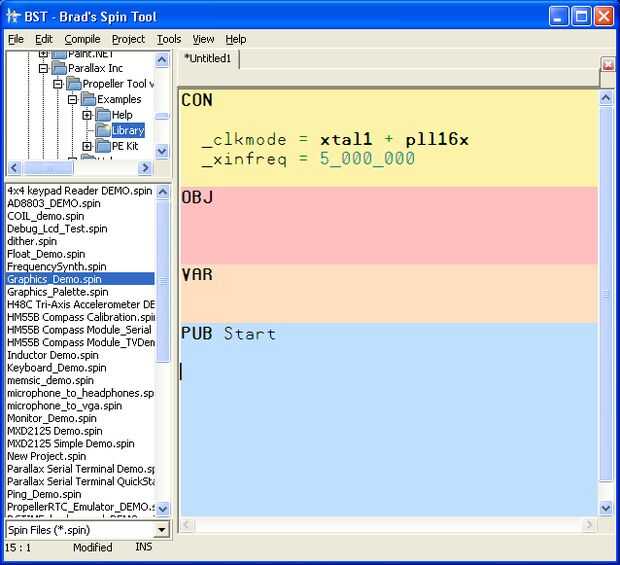Viewport: 620px width, 565px height.
Task: Select the PE Kit folder
Action: click(125, 146)
